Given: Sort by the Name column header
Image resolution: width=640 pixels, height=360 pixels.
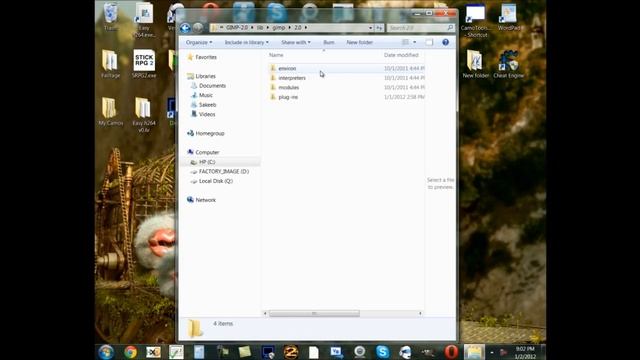Looking at the screenshot, I should click(276, 55).
